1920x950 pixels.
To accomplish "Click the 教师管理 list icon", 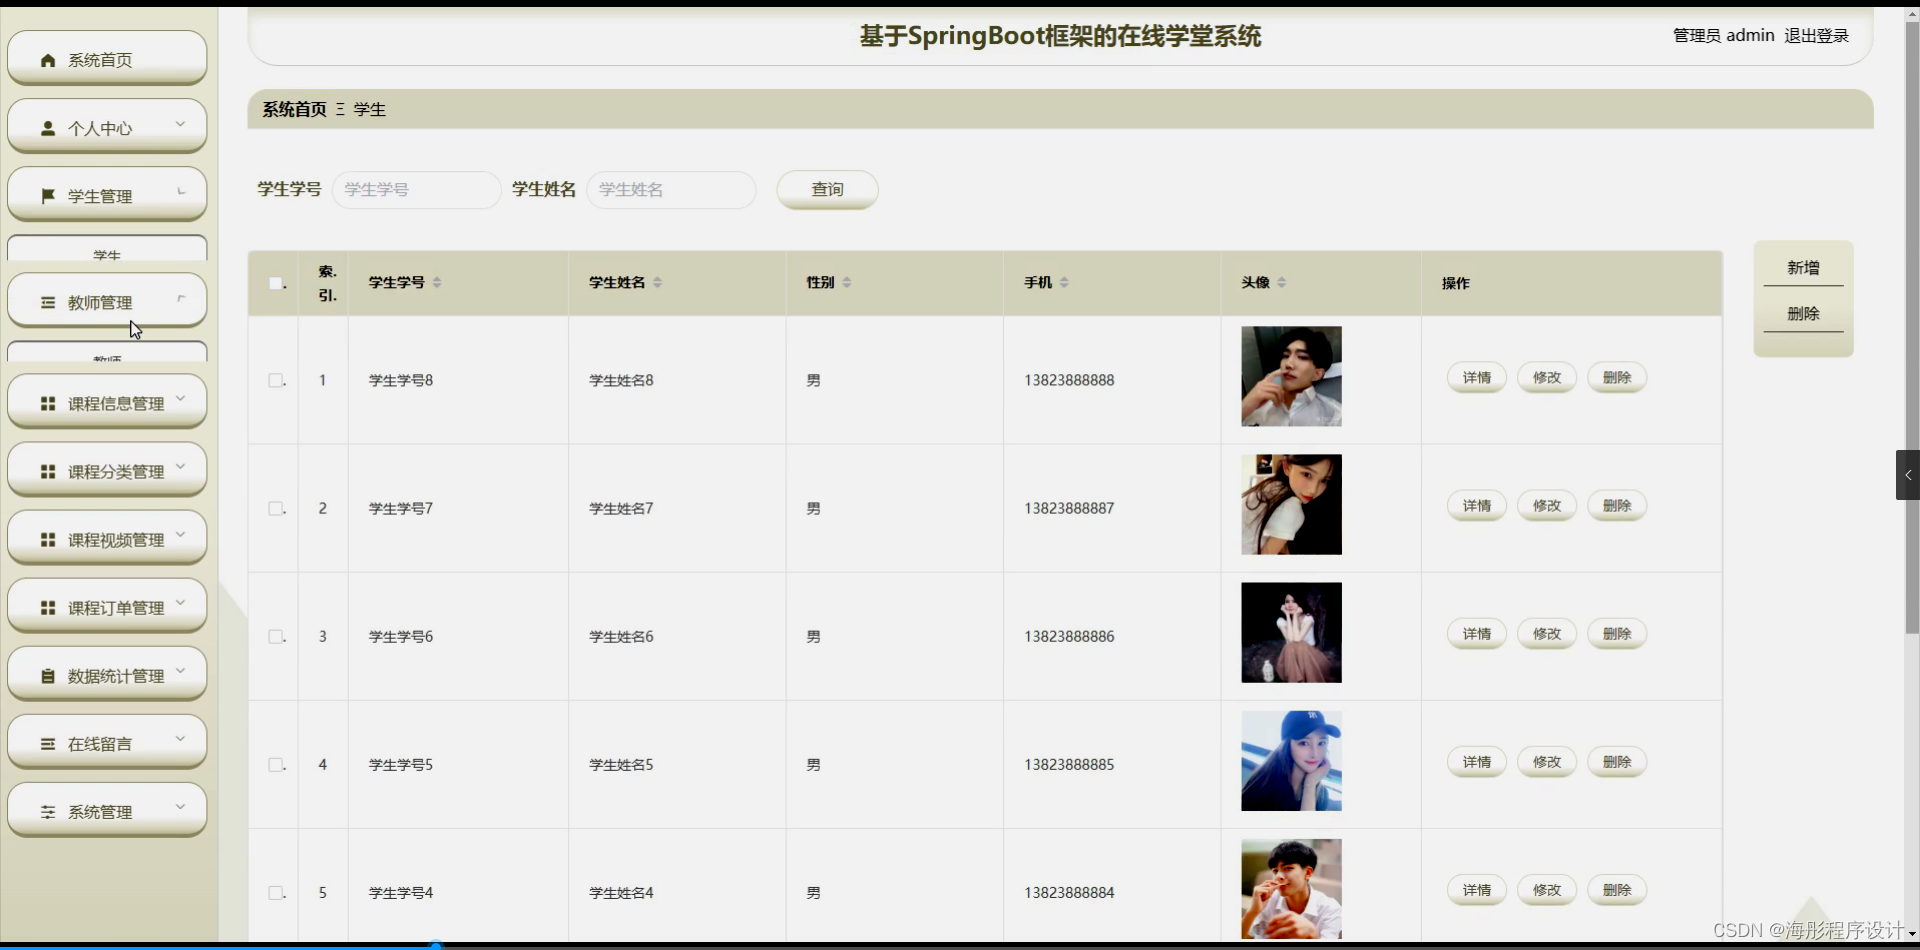I will point(47,303).
